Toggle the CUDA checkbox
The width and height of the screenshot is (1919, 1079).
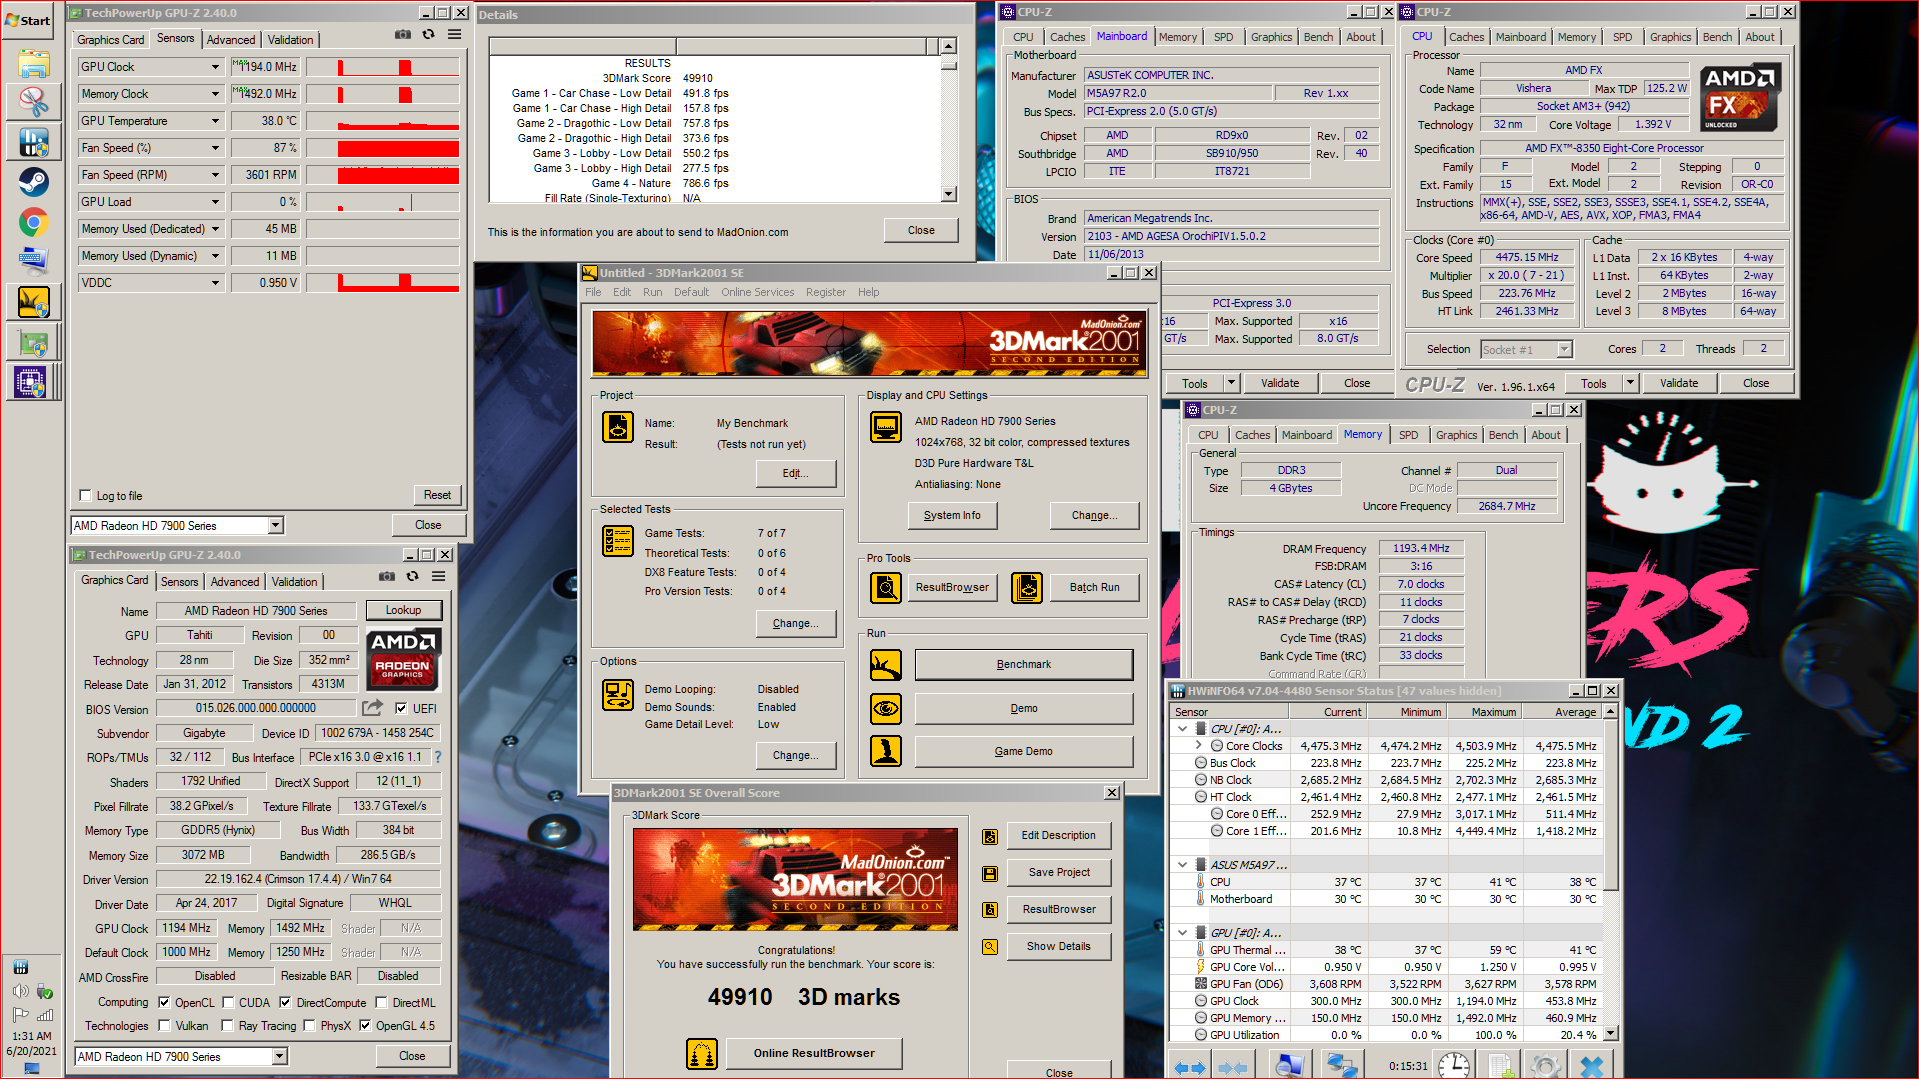pos(228,1003)
